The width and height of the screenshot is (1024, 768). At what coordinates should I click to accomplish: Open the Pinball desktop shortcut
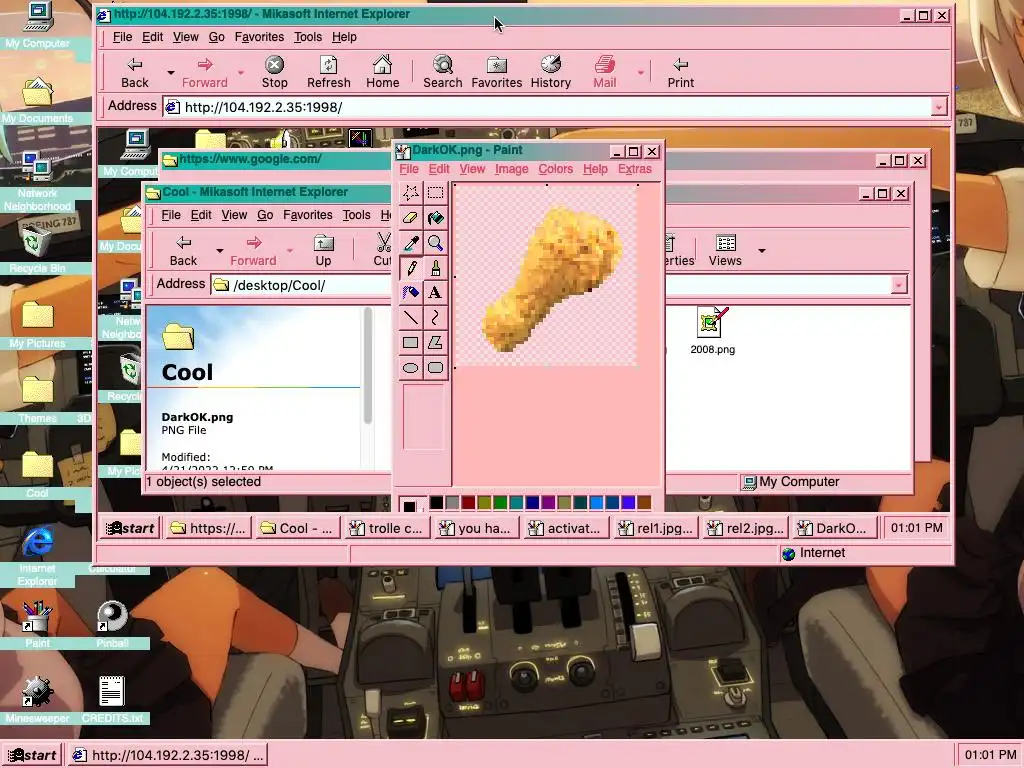(112, 626)
